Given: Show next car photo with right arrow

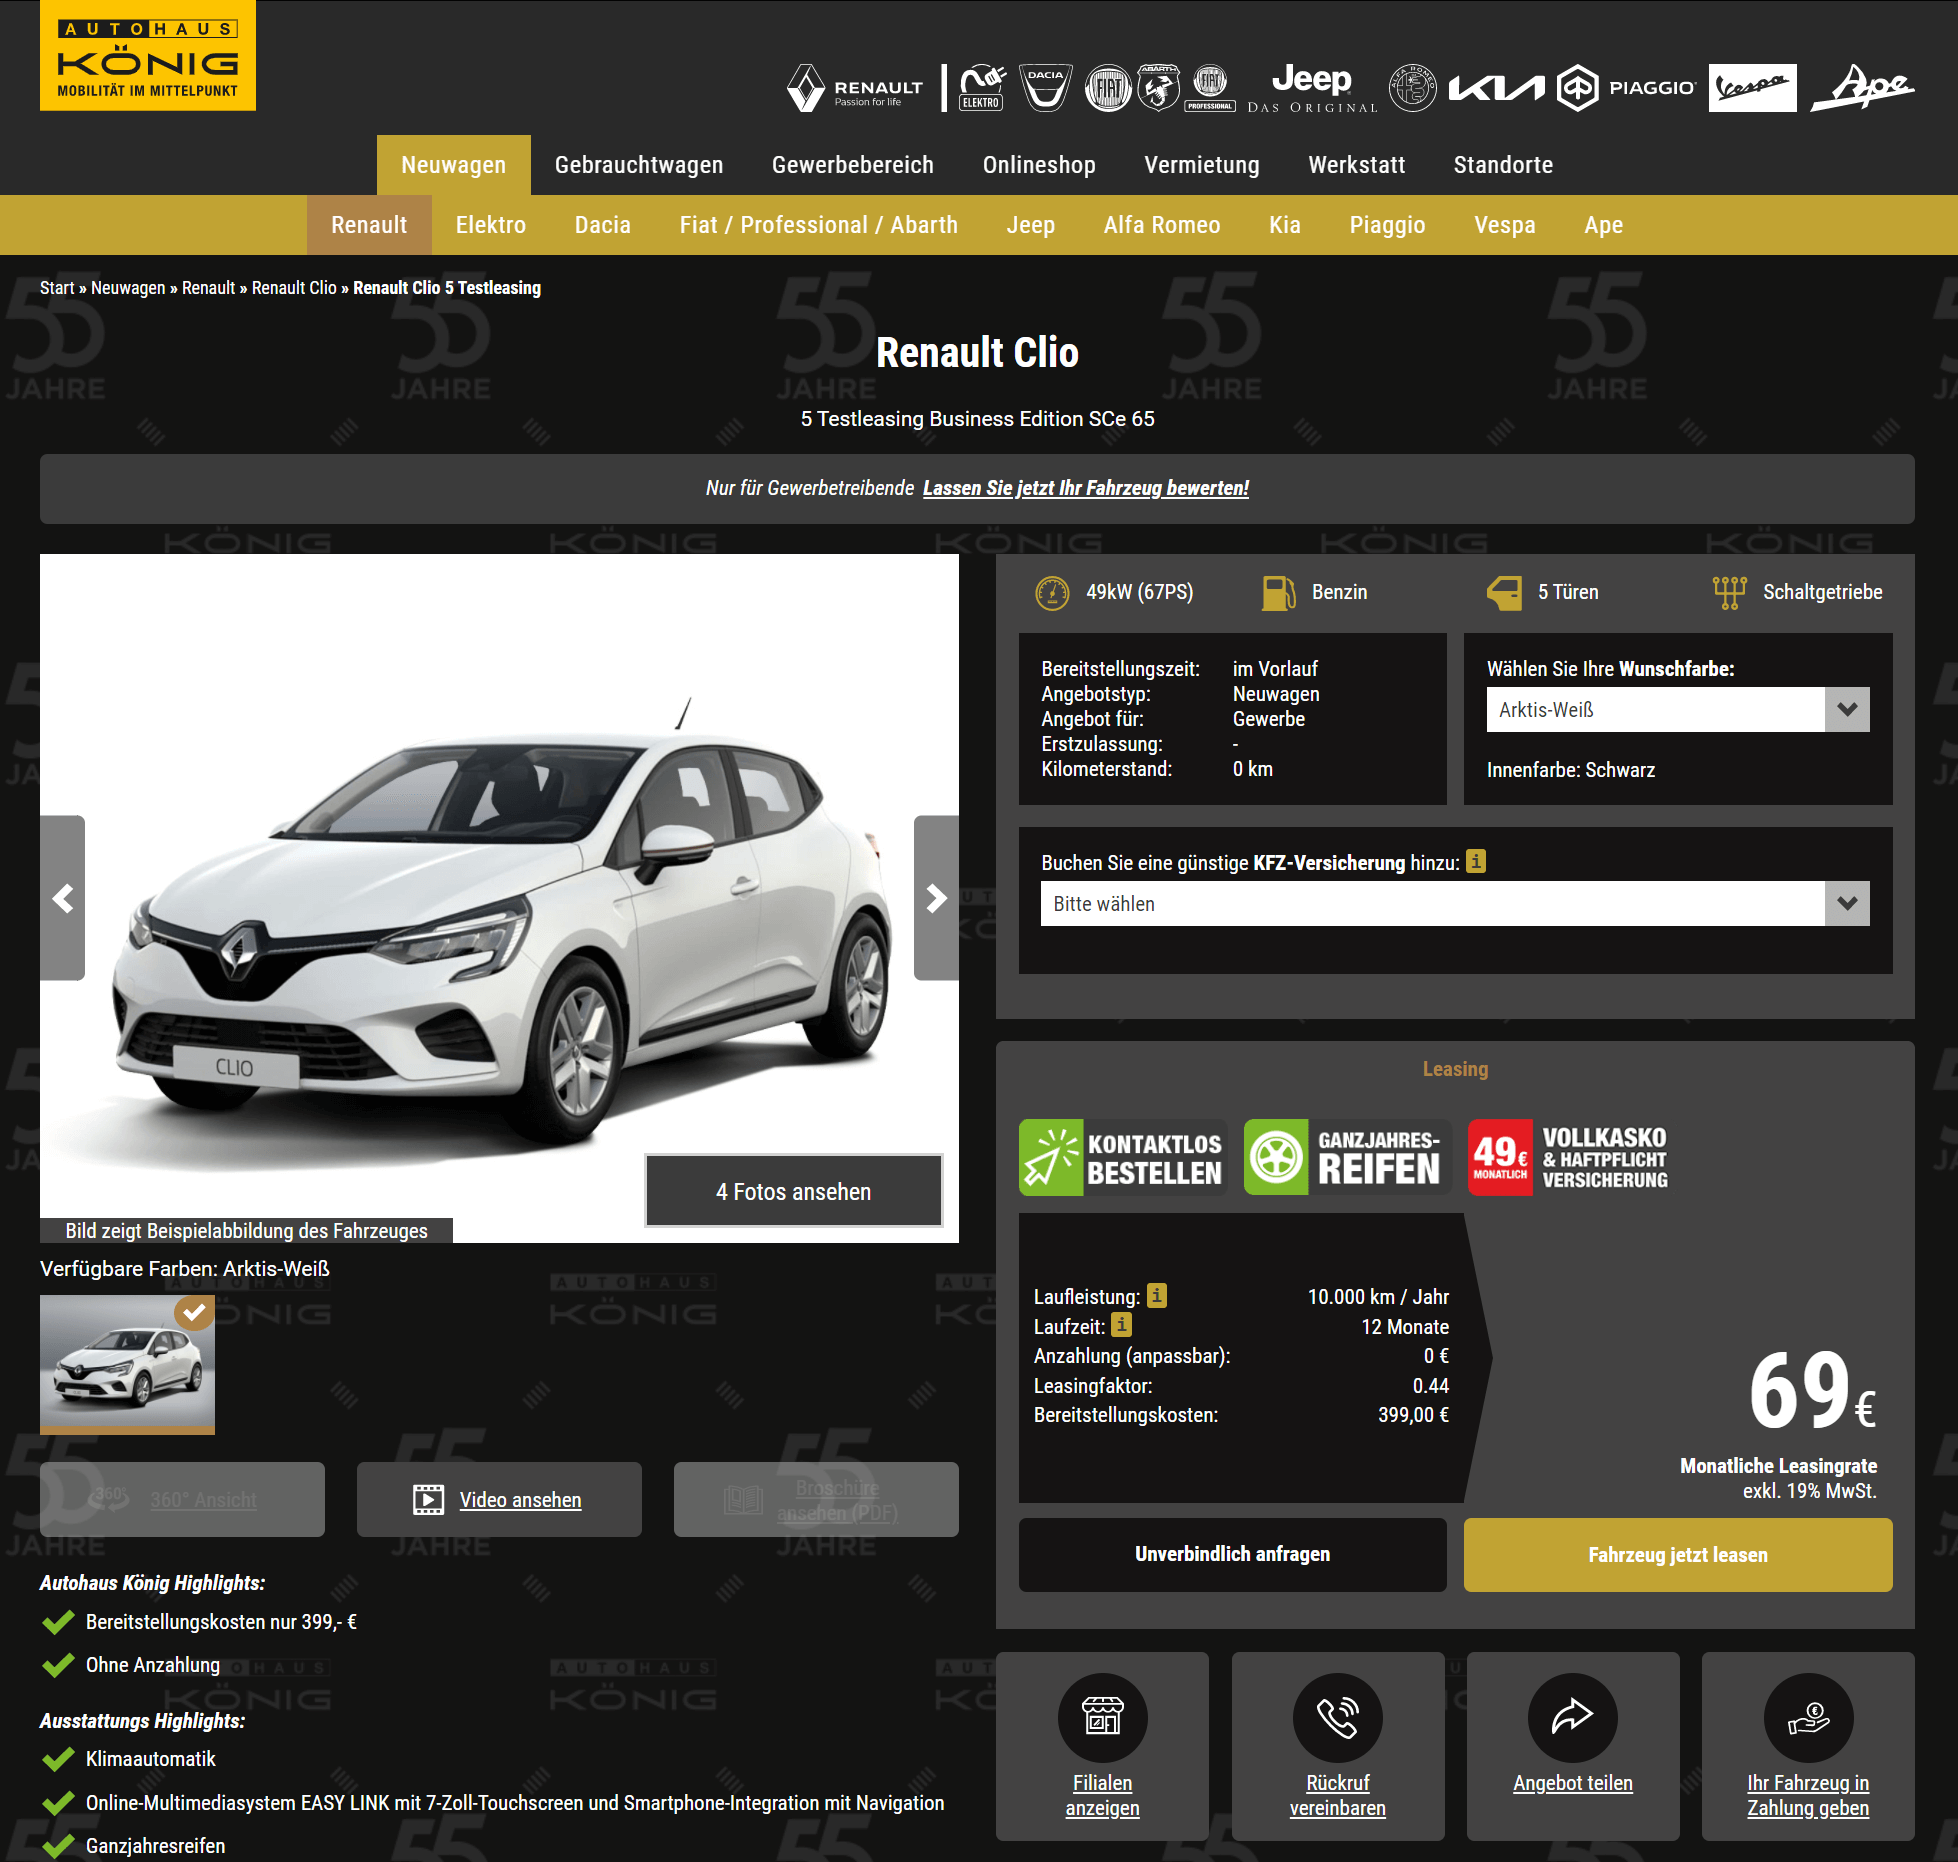Looking at the screenshot, I should 936,898.
